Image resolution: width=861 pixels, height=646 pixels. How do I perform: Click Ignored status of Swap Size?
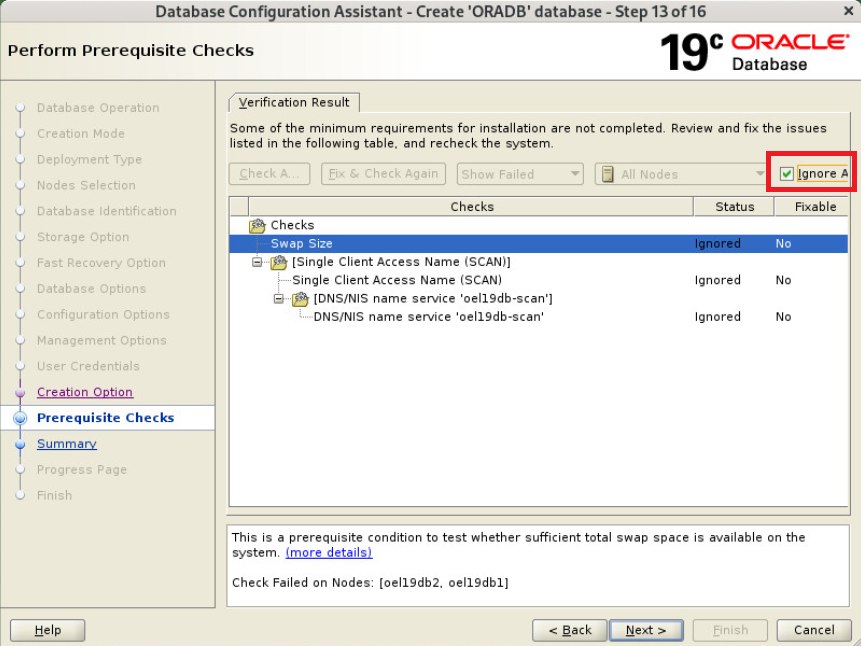point(717,244)
